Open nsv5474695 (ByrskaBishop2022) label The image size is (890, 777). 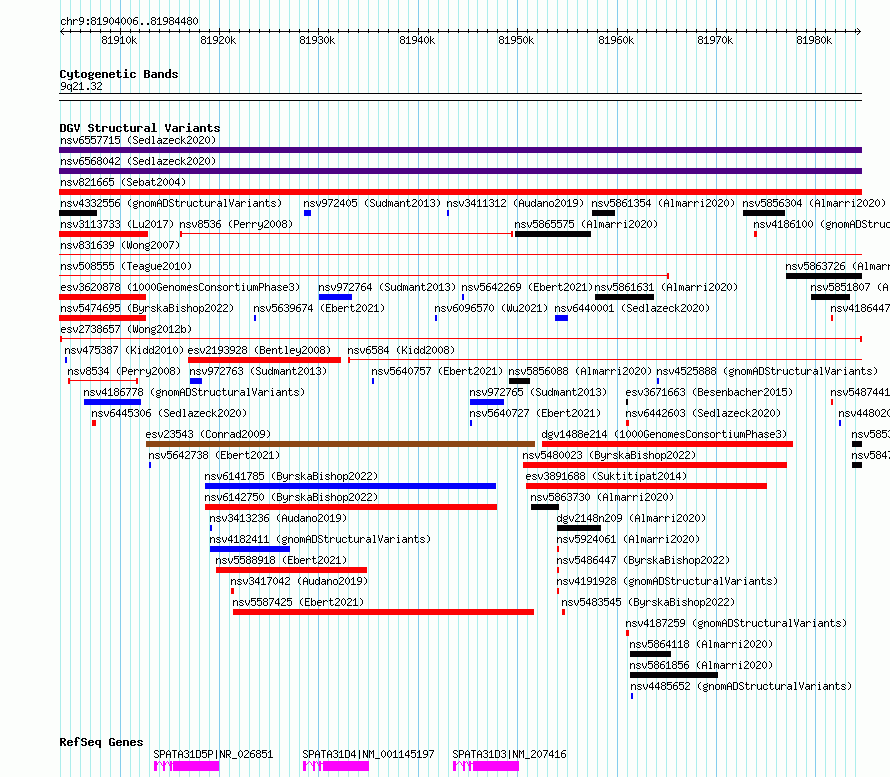(147, 308)
